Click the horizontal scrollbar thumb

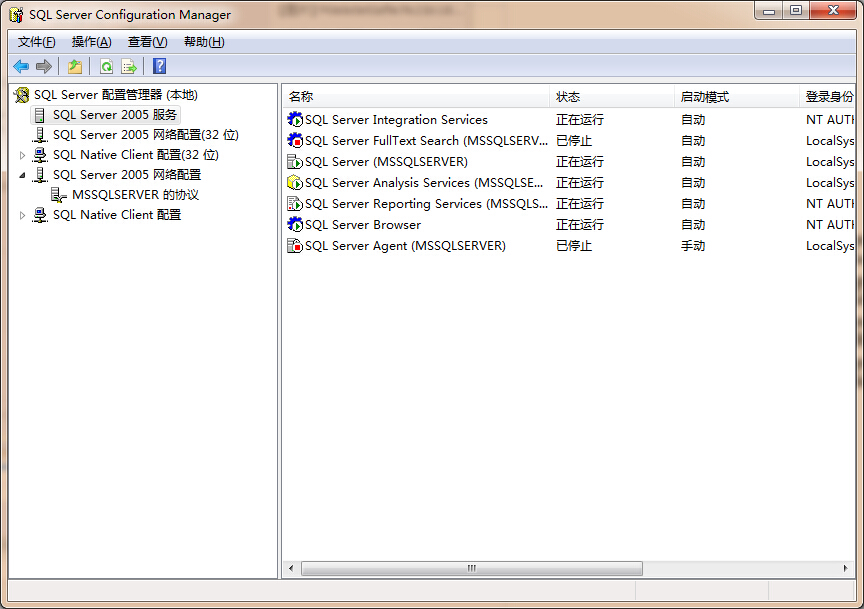pyautogui.click(x=472, y=568)
